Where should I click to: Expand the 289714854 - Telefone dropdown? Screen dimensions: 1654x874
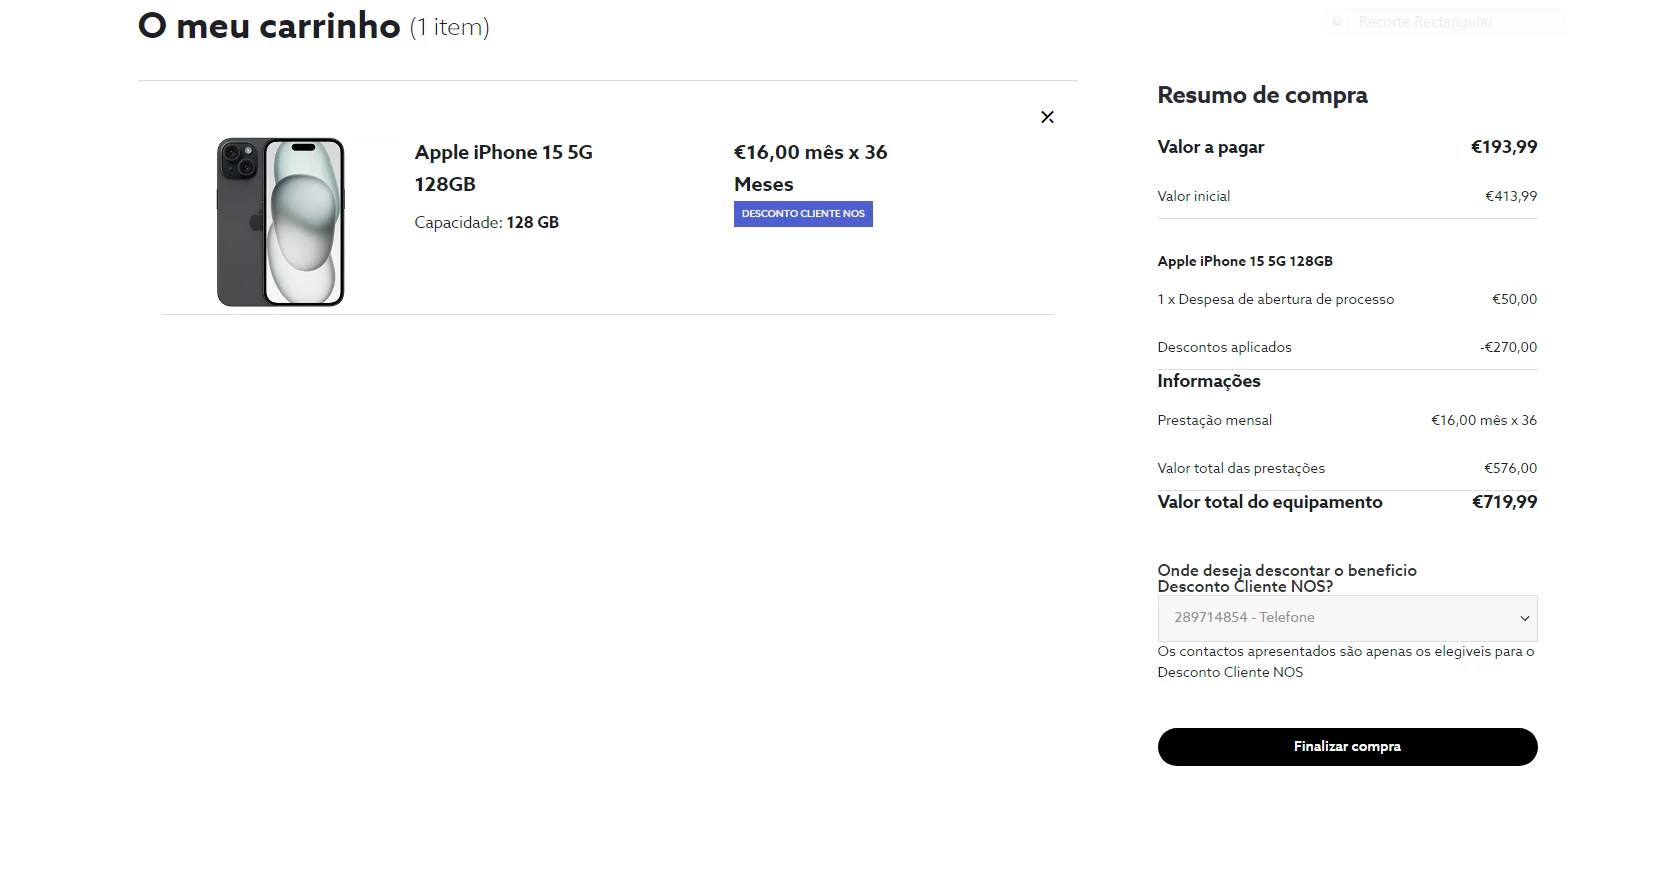(x=1347, y=618)
